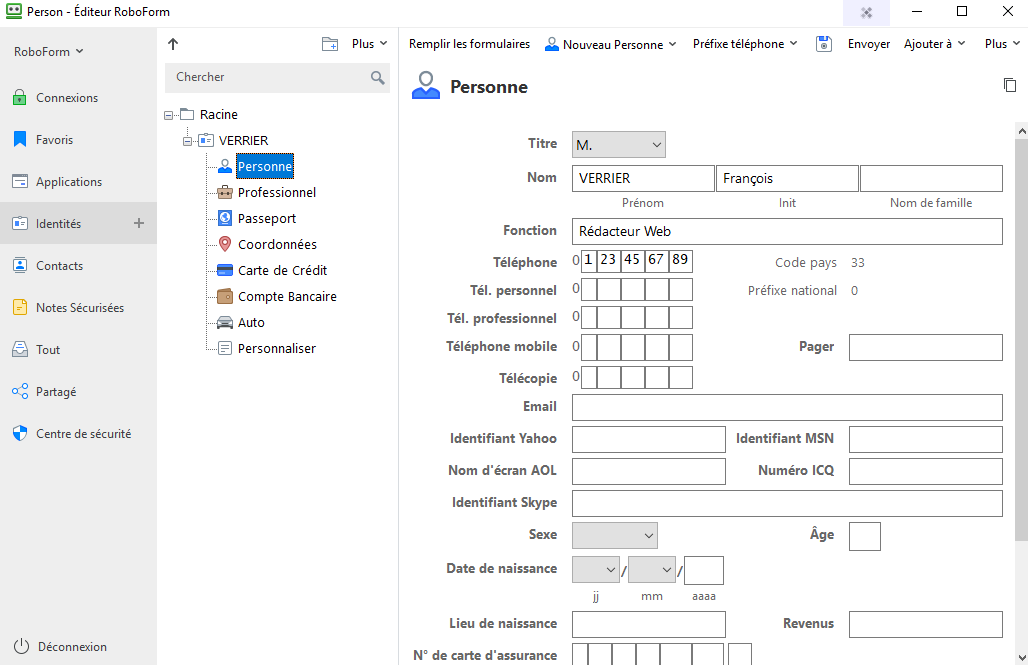Open the right toolbar Plus menu
Image resolution: width=1028 pixels, height=665 pixels.
coord(1002,44)
